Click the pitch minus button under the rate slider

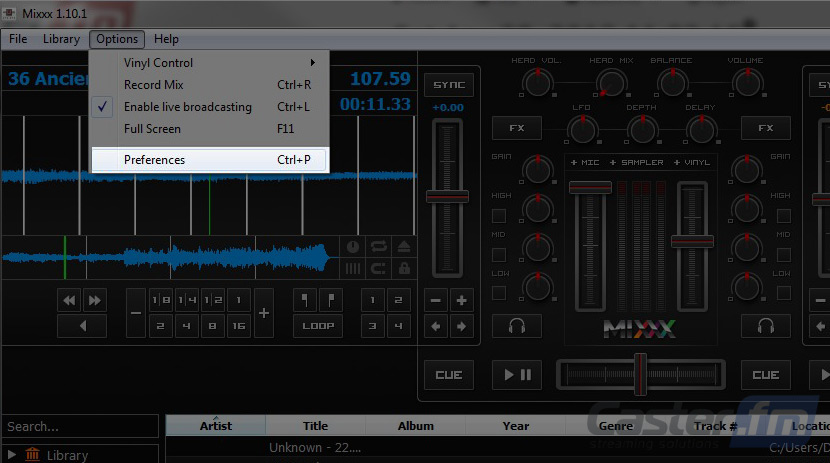coord(436,301)
